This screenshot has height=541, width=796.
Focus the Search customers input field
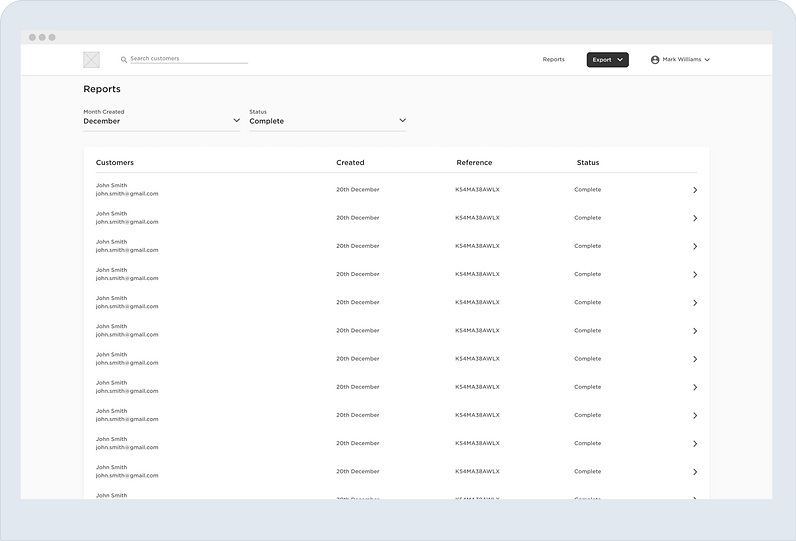click(189, 59)
